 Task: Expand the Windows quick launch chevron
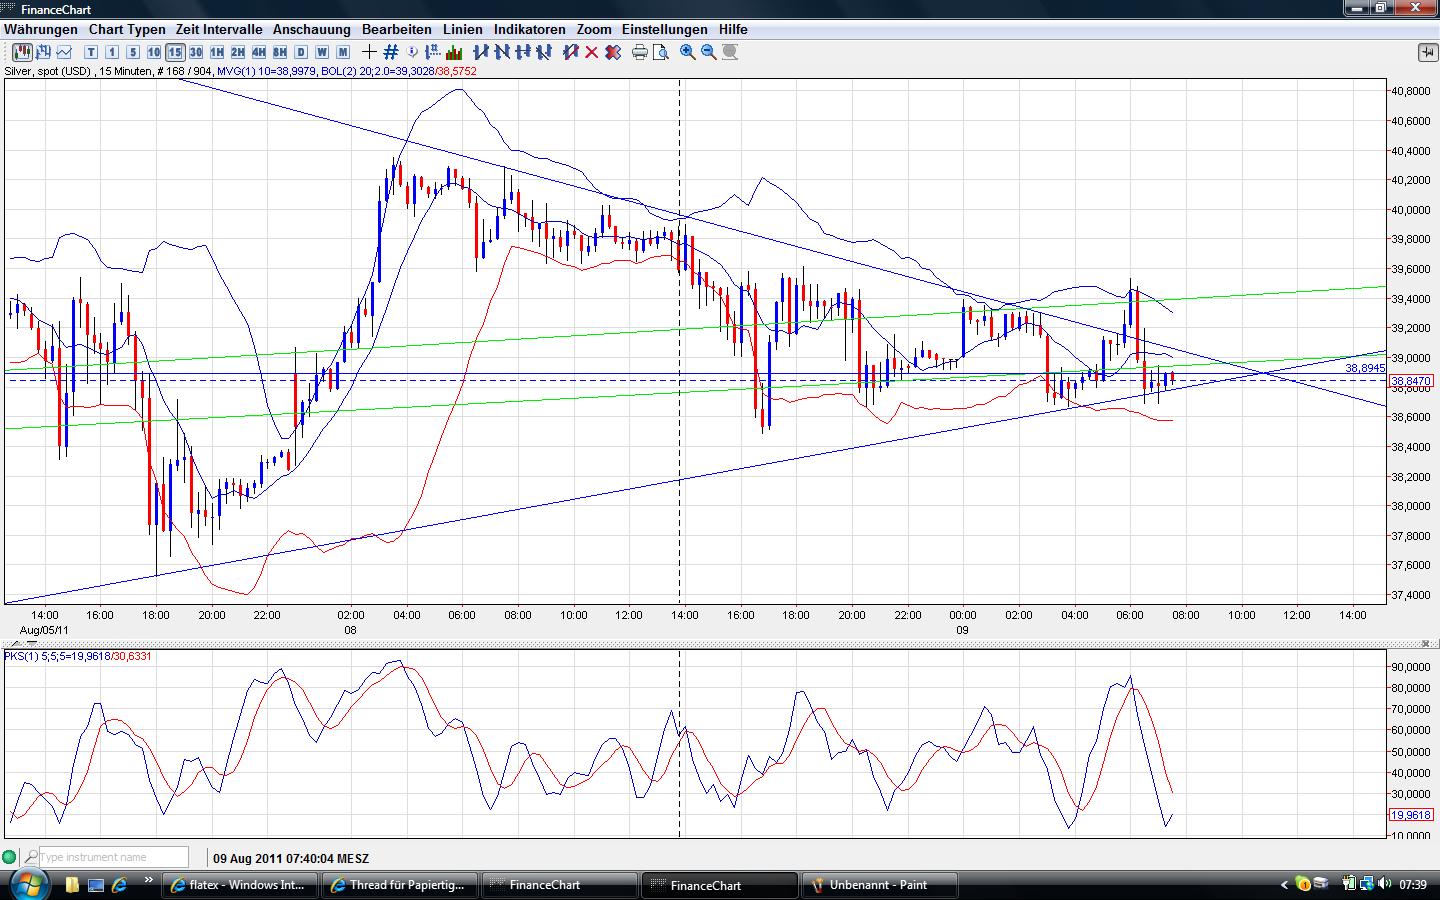[x=150, y=882]
